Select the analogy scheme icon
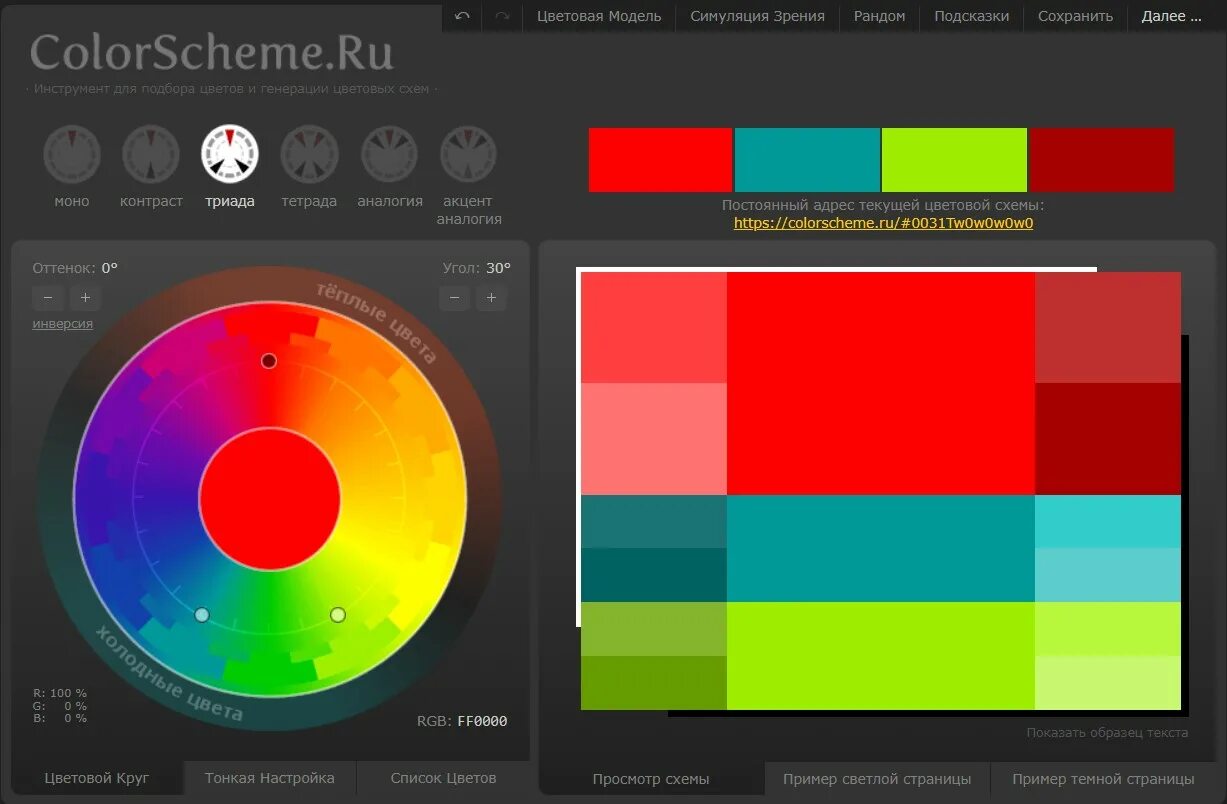The height and width of the screenshot is (804, 1227). tap(390, 154)
